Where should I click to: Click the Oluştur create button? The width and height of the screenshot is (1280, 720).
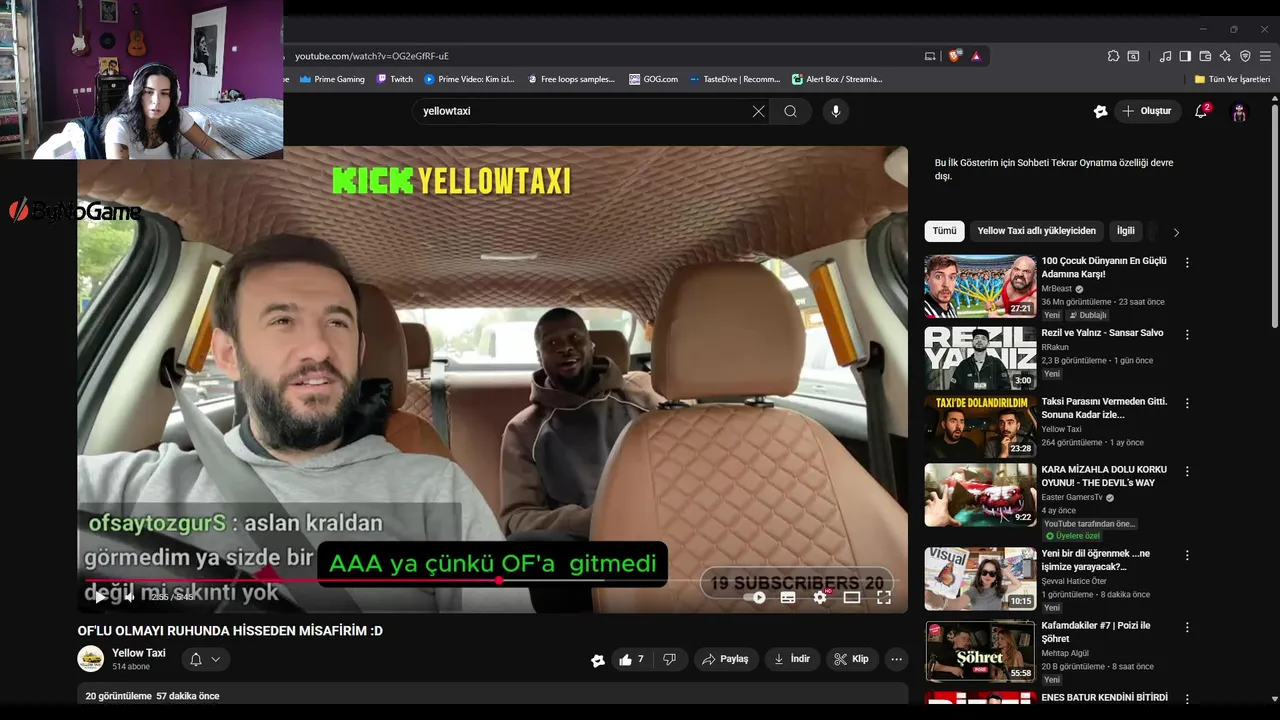(1148, 111)
